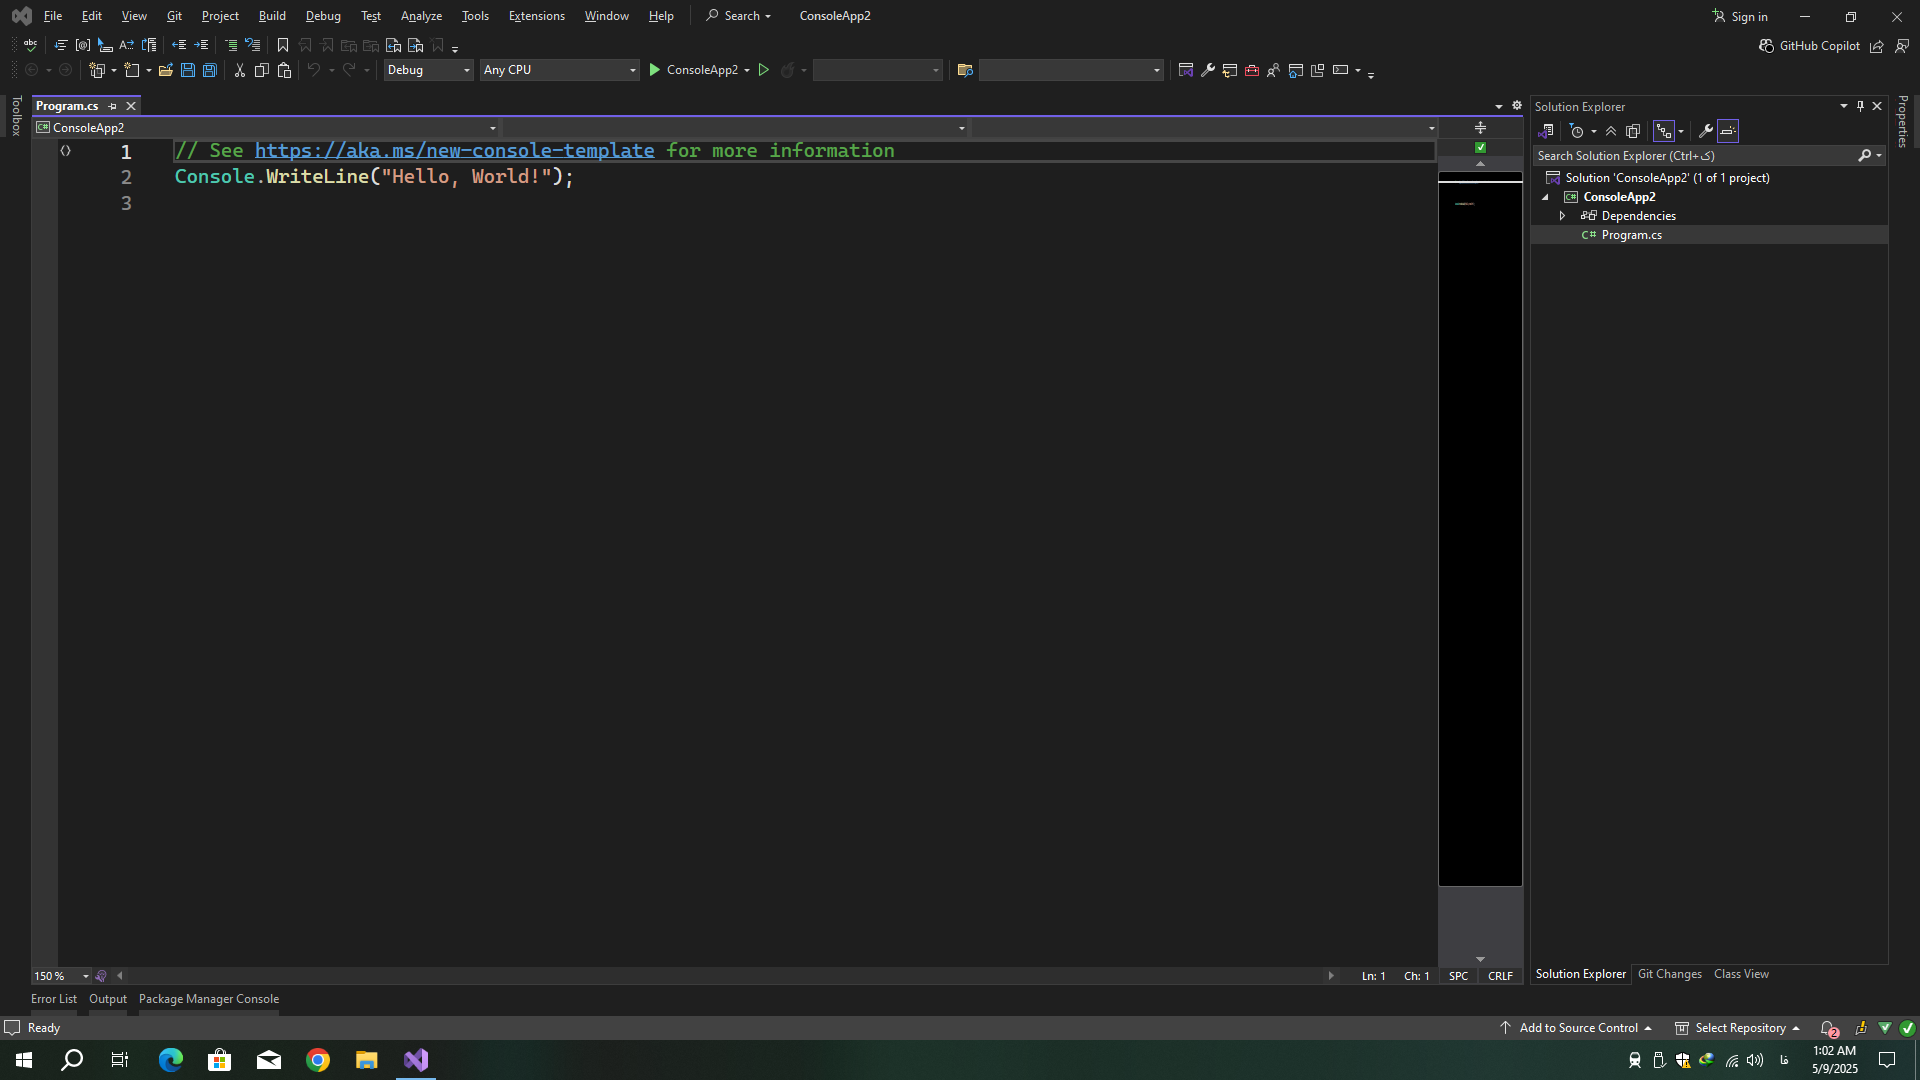Expand the Dependencies tree node

[x=1562, y=216]
